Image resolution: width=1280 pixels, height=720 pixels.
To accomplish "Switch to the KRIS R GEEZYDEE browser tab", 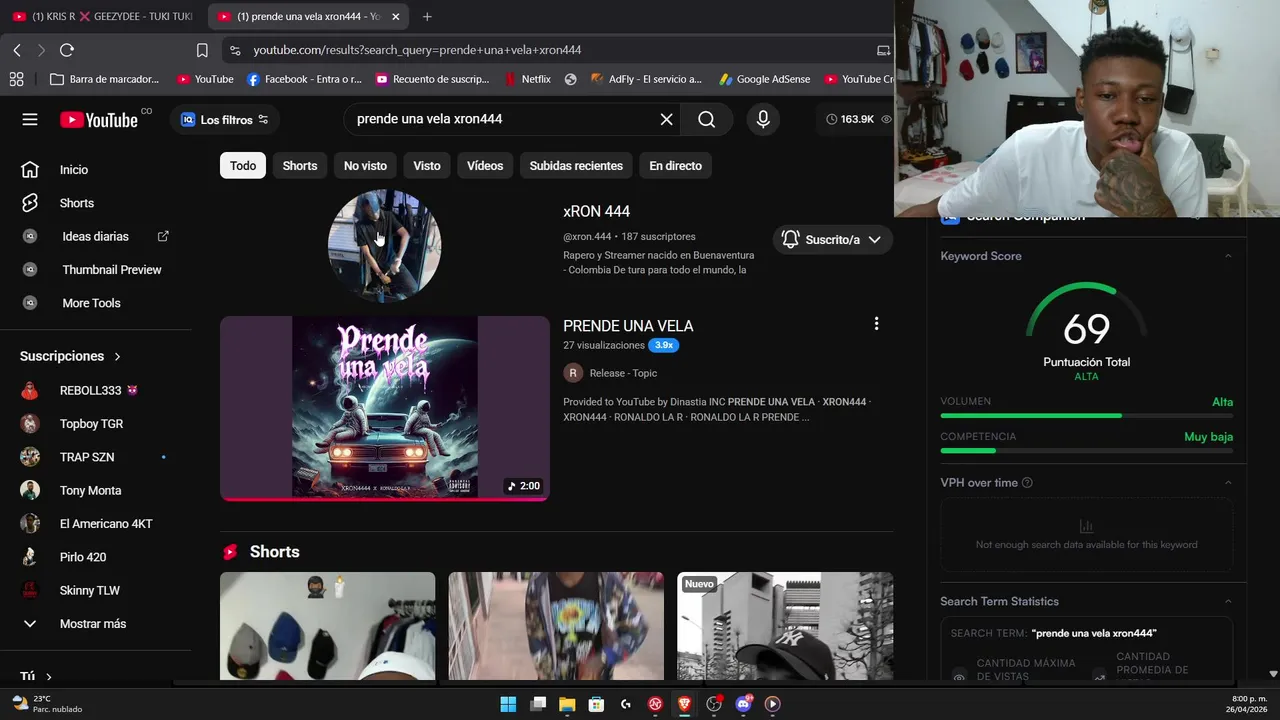I will point(102,16).
